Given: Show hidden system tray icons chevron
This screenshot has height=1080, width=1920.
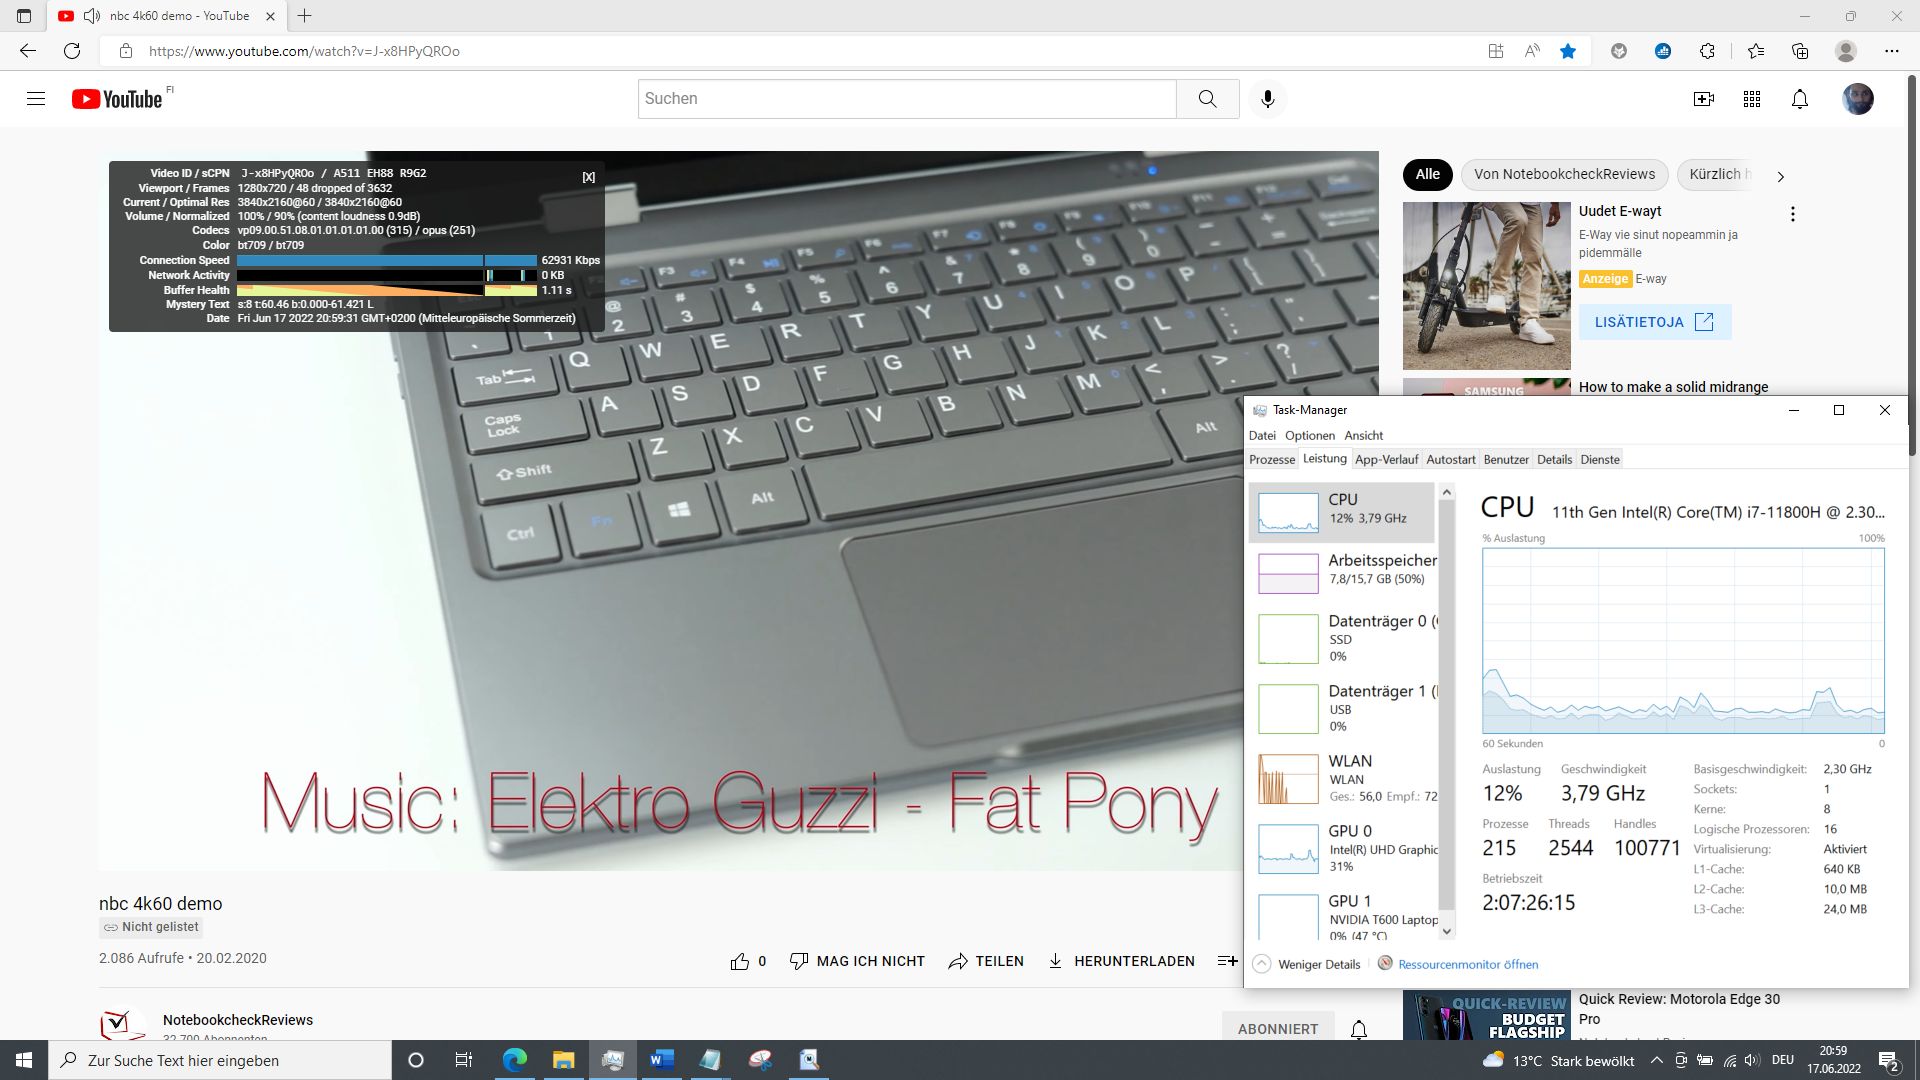Looking at the screenshot, I should coord(1656,1060).
